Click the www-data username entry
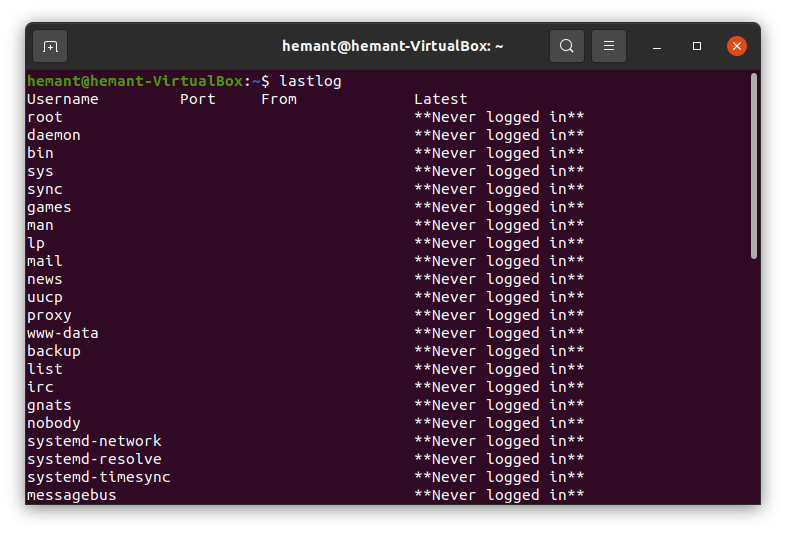This screenshot has height=533, width=786. (x=63, y=333)
